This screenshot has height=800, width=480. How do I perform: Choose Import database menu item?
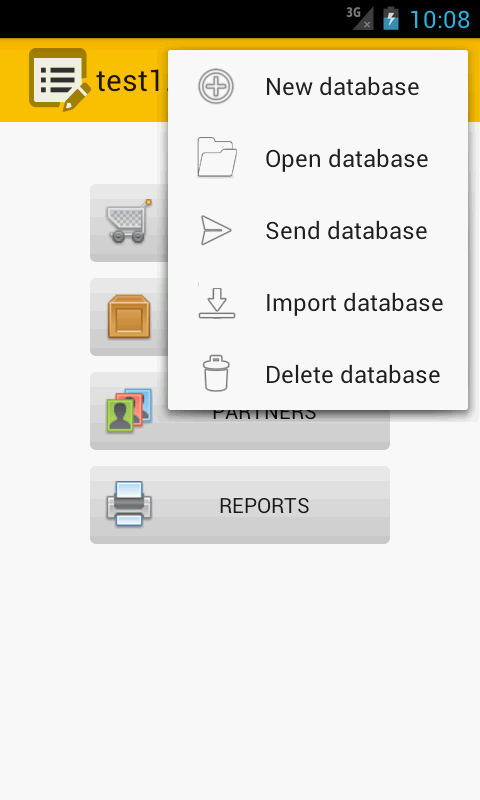click(x=318, y=303)
